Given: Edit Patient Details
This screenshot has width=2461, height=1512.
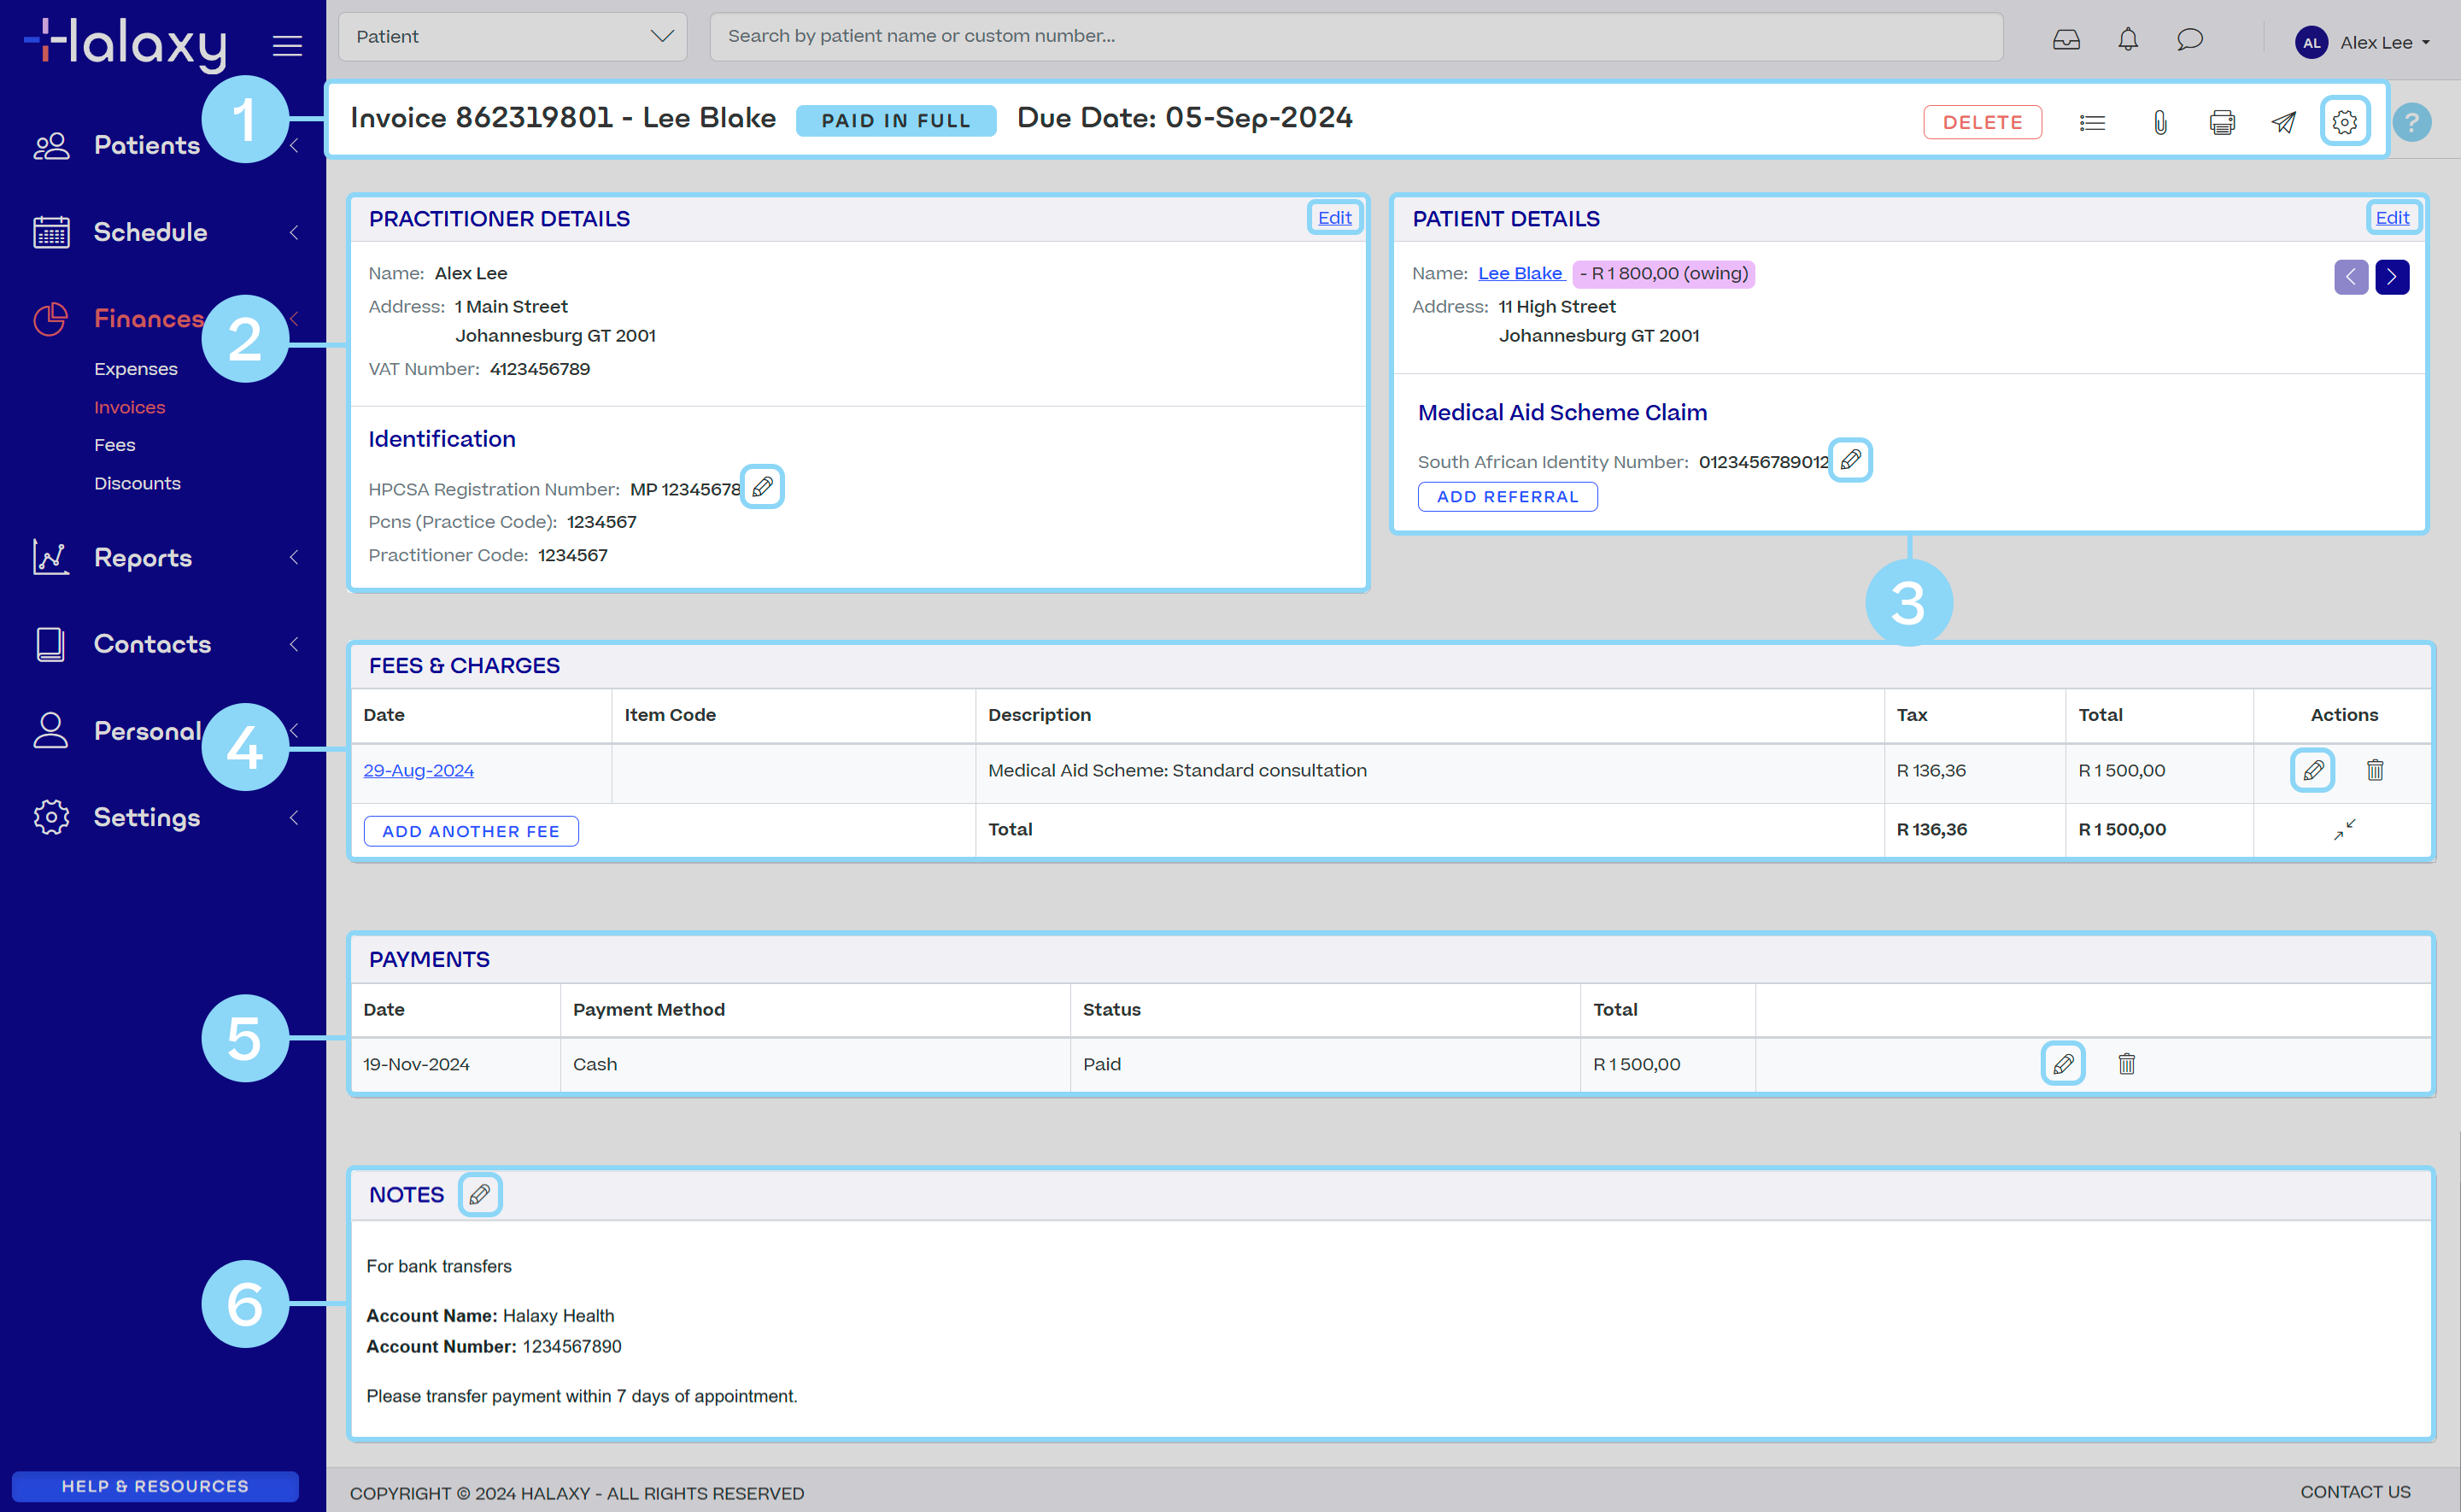Looking at the screenshot, I should pos(2392,217).
